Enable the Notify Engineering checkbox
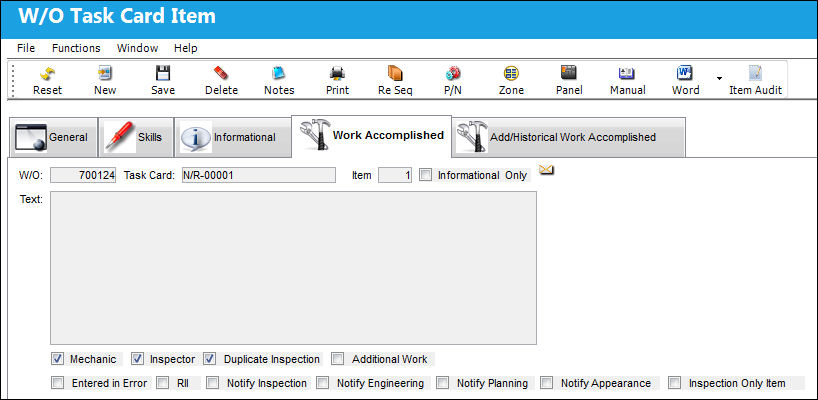 point(323,383)
